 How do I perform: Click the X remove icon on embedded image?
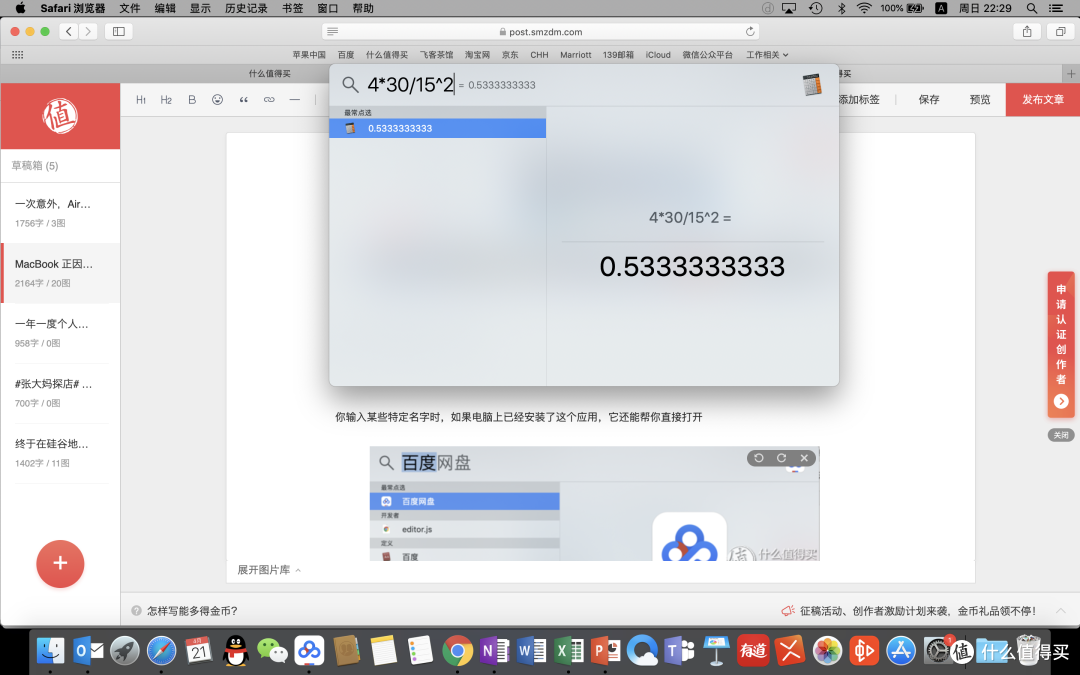(804, 458)
